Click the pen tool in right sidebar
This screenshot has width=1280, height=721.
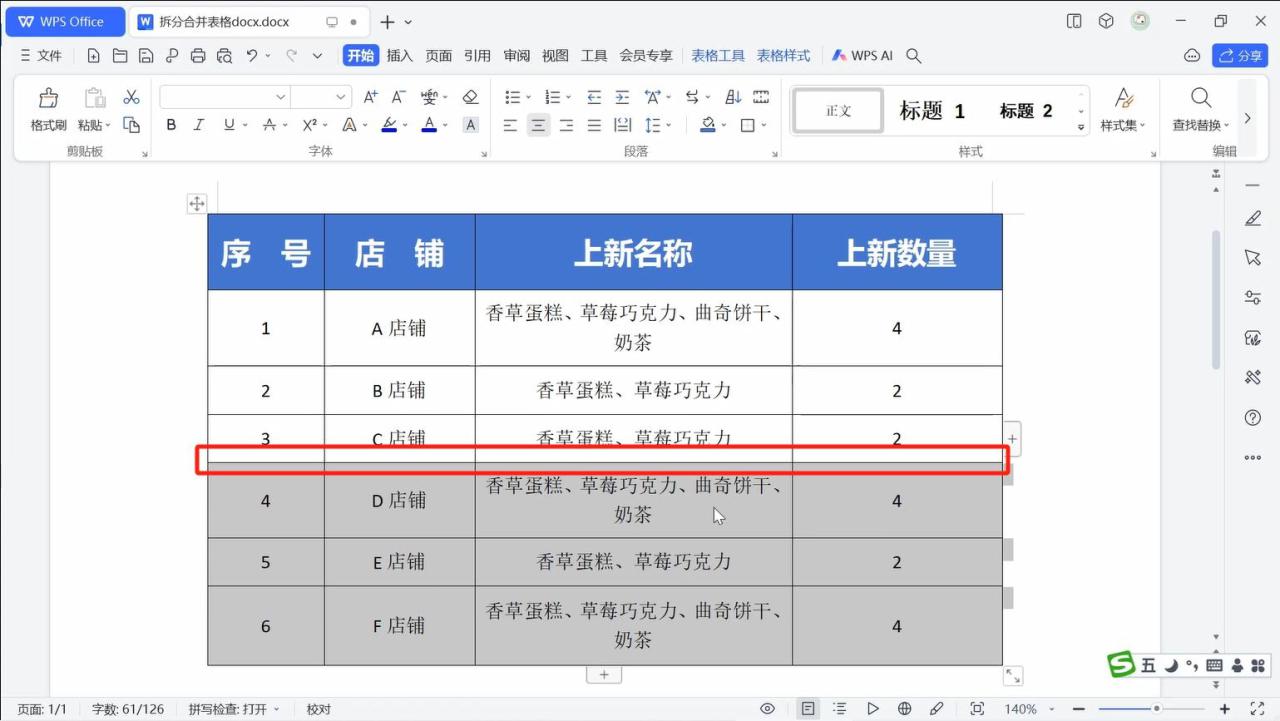(1253, 218)
